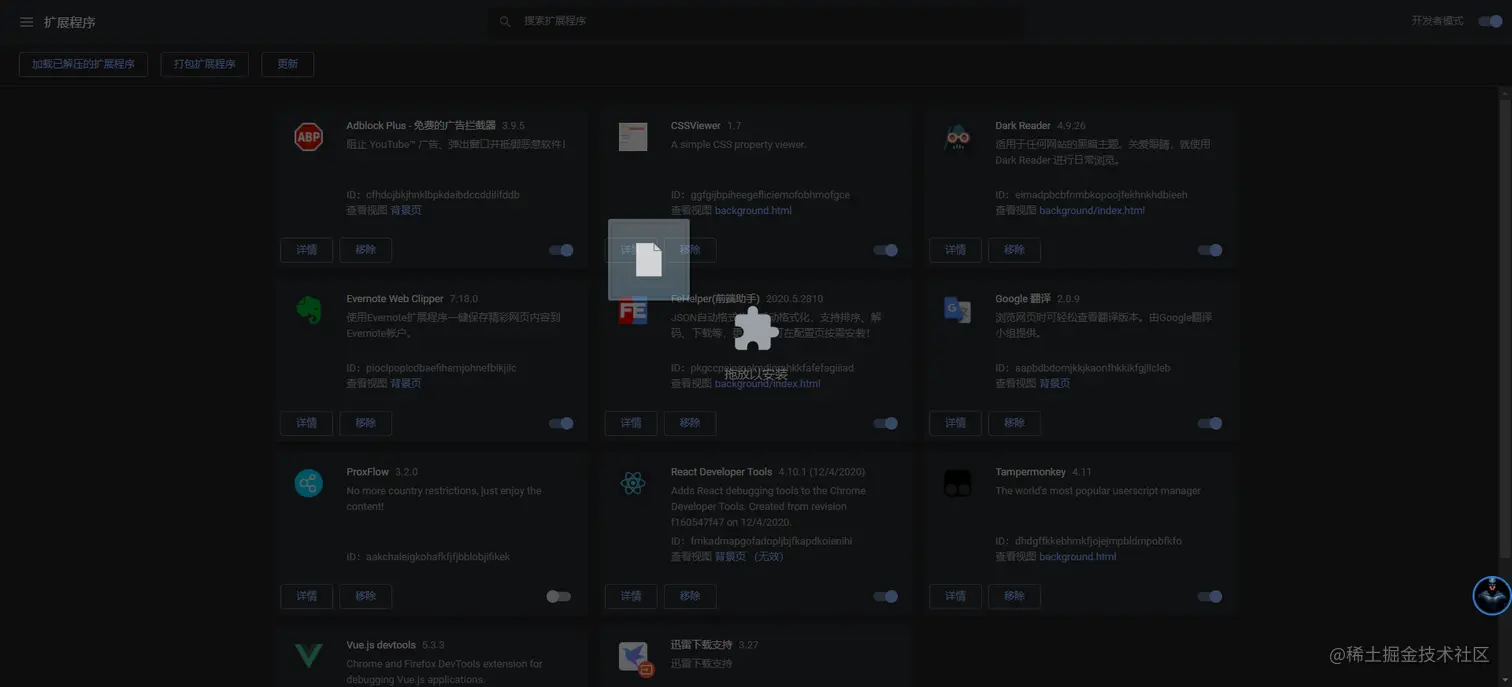Open Evernote Web Clipper 背景页 link
The height and width of the screenshot is (687, 1512).
[406, 384]
